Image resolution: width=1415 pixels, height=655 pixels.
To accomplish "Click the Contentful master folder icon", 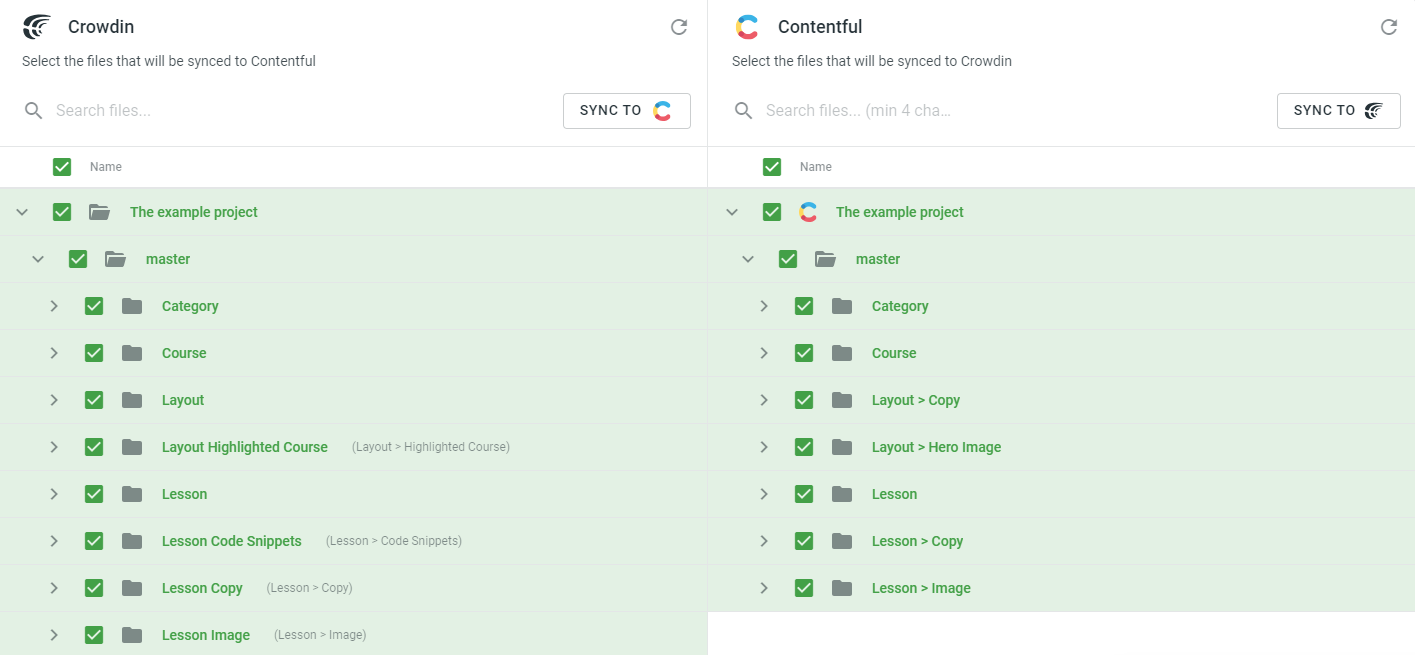I will 825,259.
